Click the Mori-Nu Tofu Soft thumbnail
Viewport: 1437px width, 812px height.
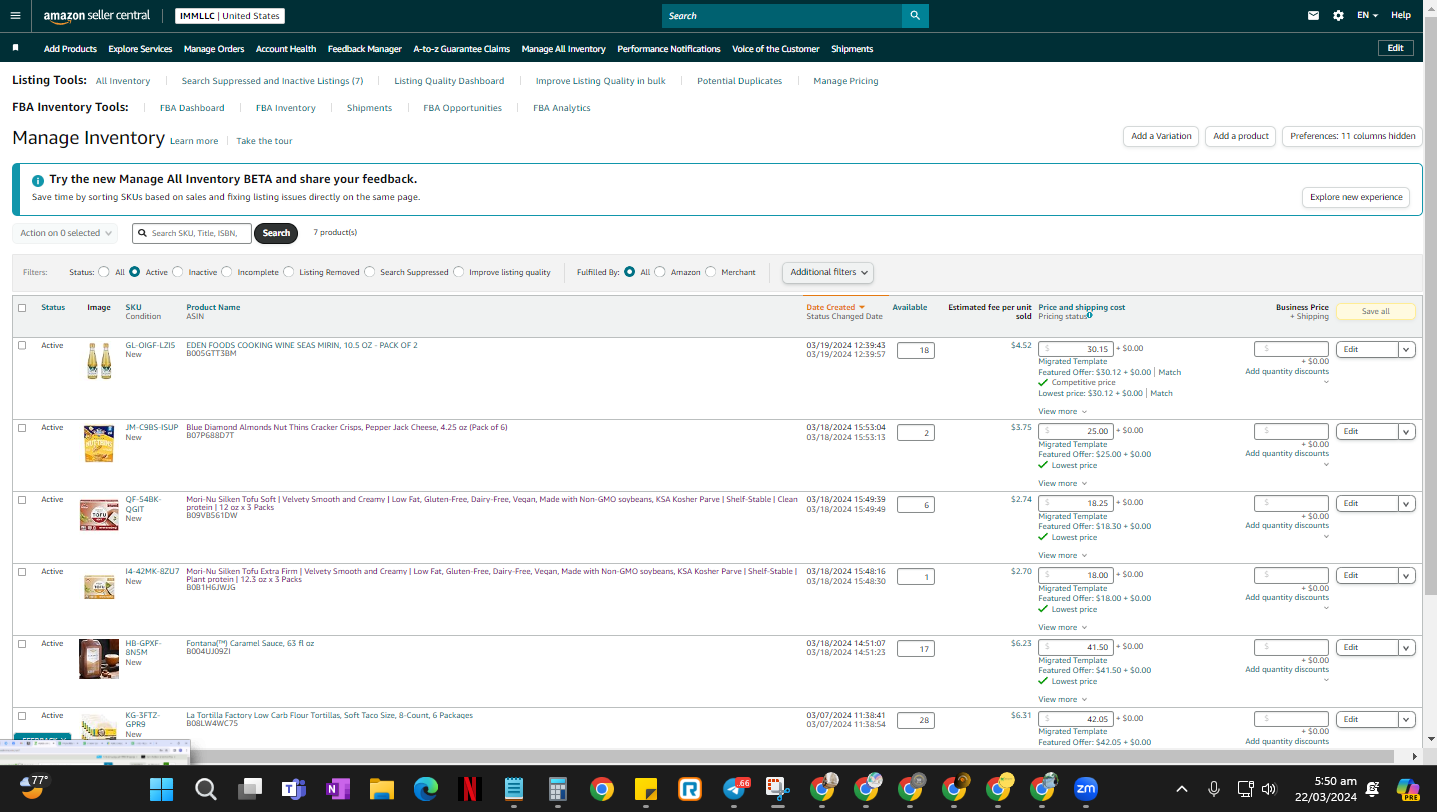click(x=99, y=515)
